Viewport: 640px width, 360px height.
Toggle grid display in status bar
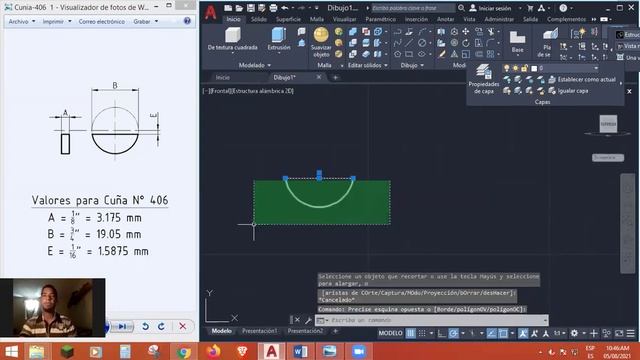coord(410,333)
